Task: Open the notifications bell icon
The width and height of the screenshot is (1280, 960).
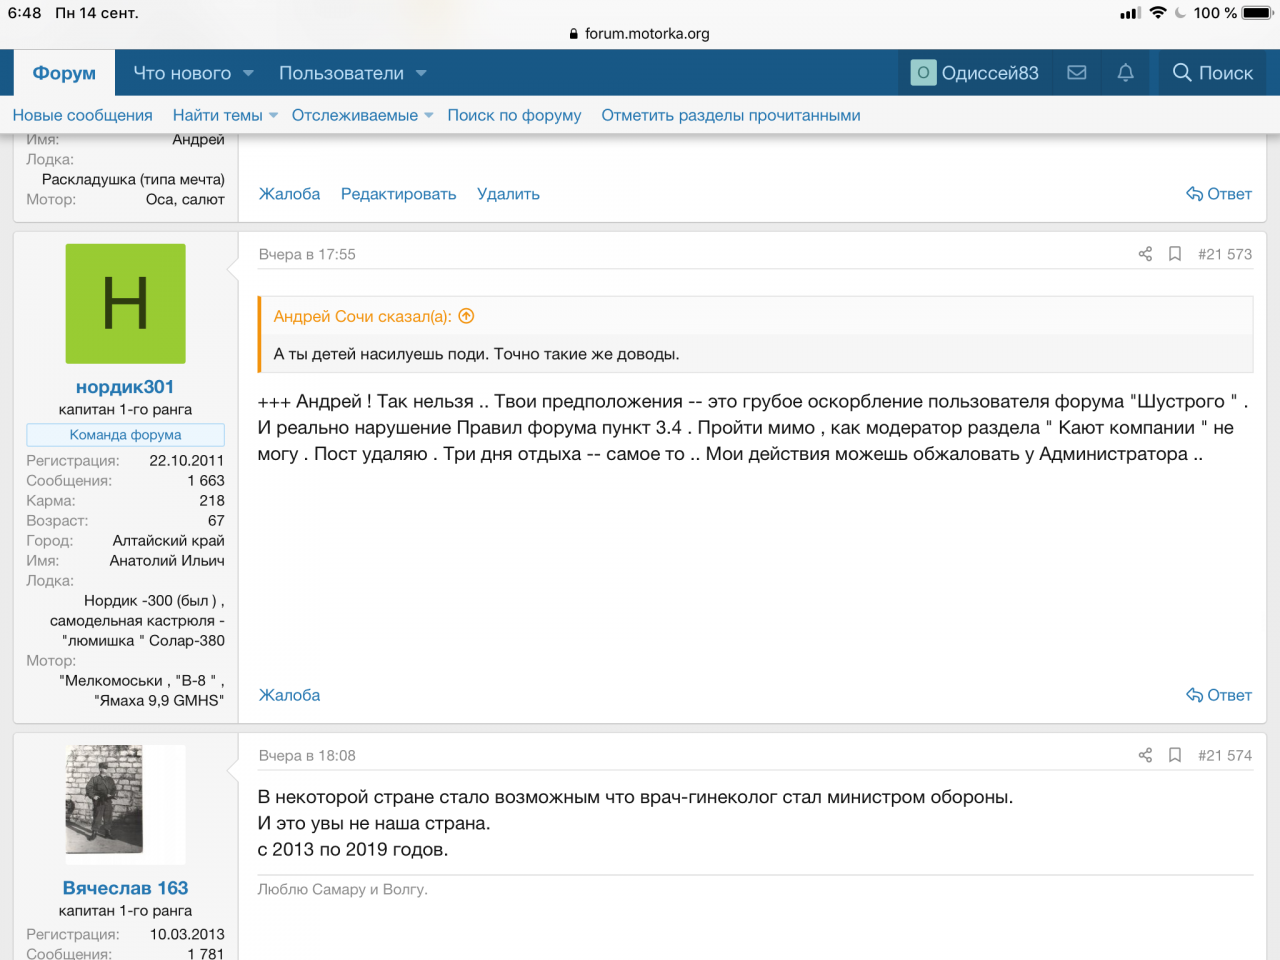Action: (x=1125, y=73)
